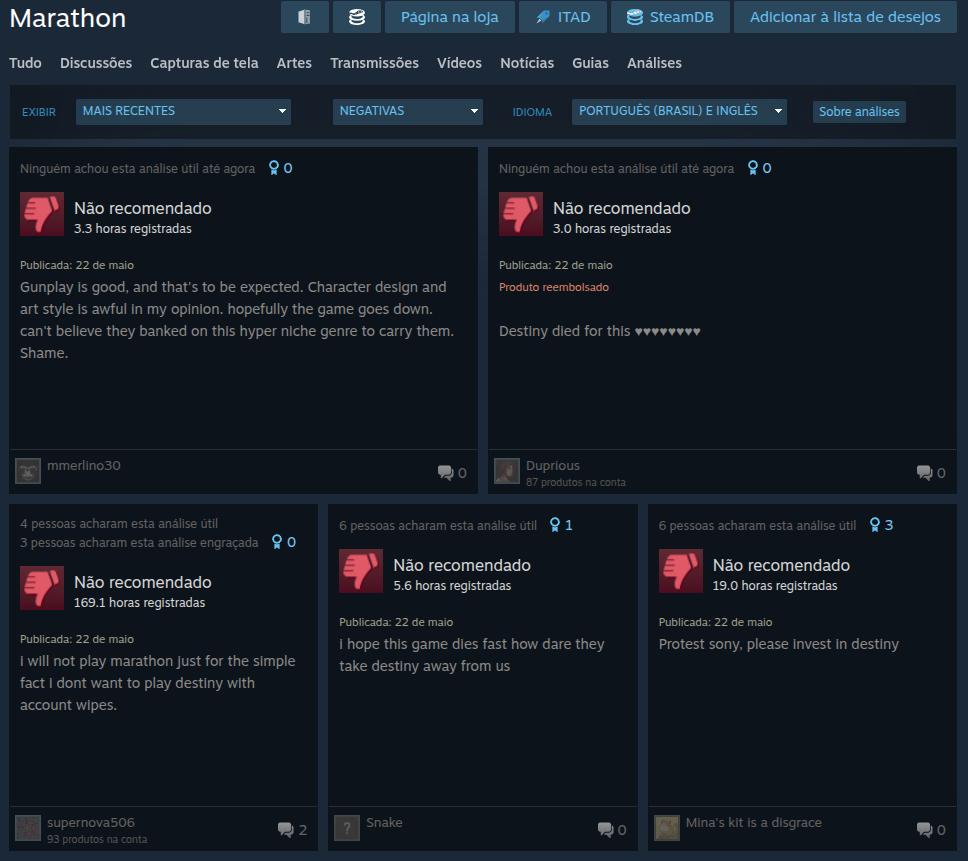Click thumbs-down icon on 19.0 horas review

[x=681, y=571]
